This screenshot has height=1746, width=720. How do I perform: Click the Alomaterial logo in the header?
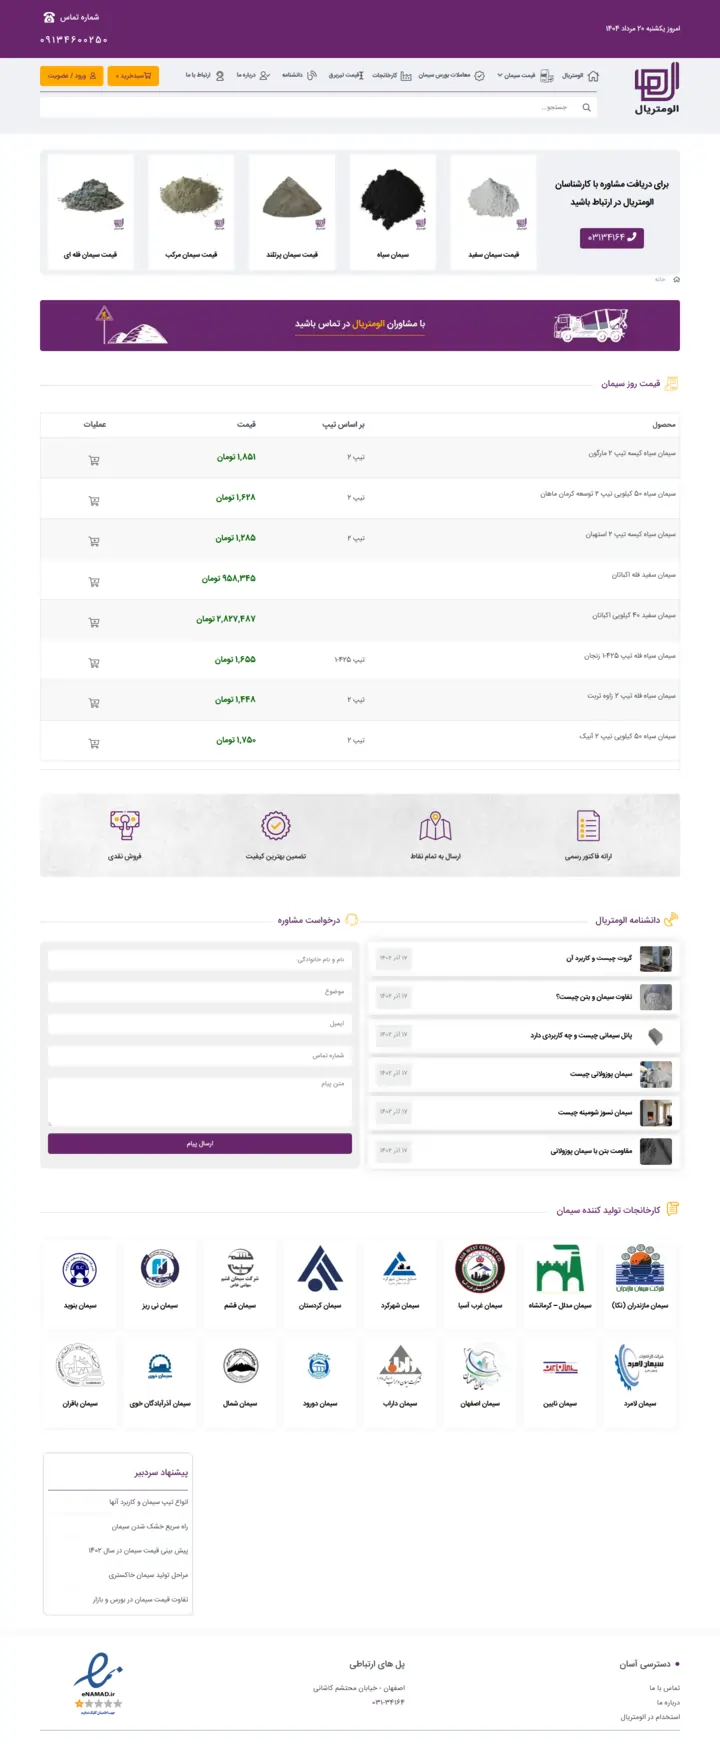[x=656, y=88]
